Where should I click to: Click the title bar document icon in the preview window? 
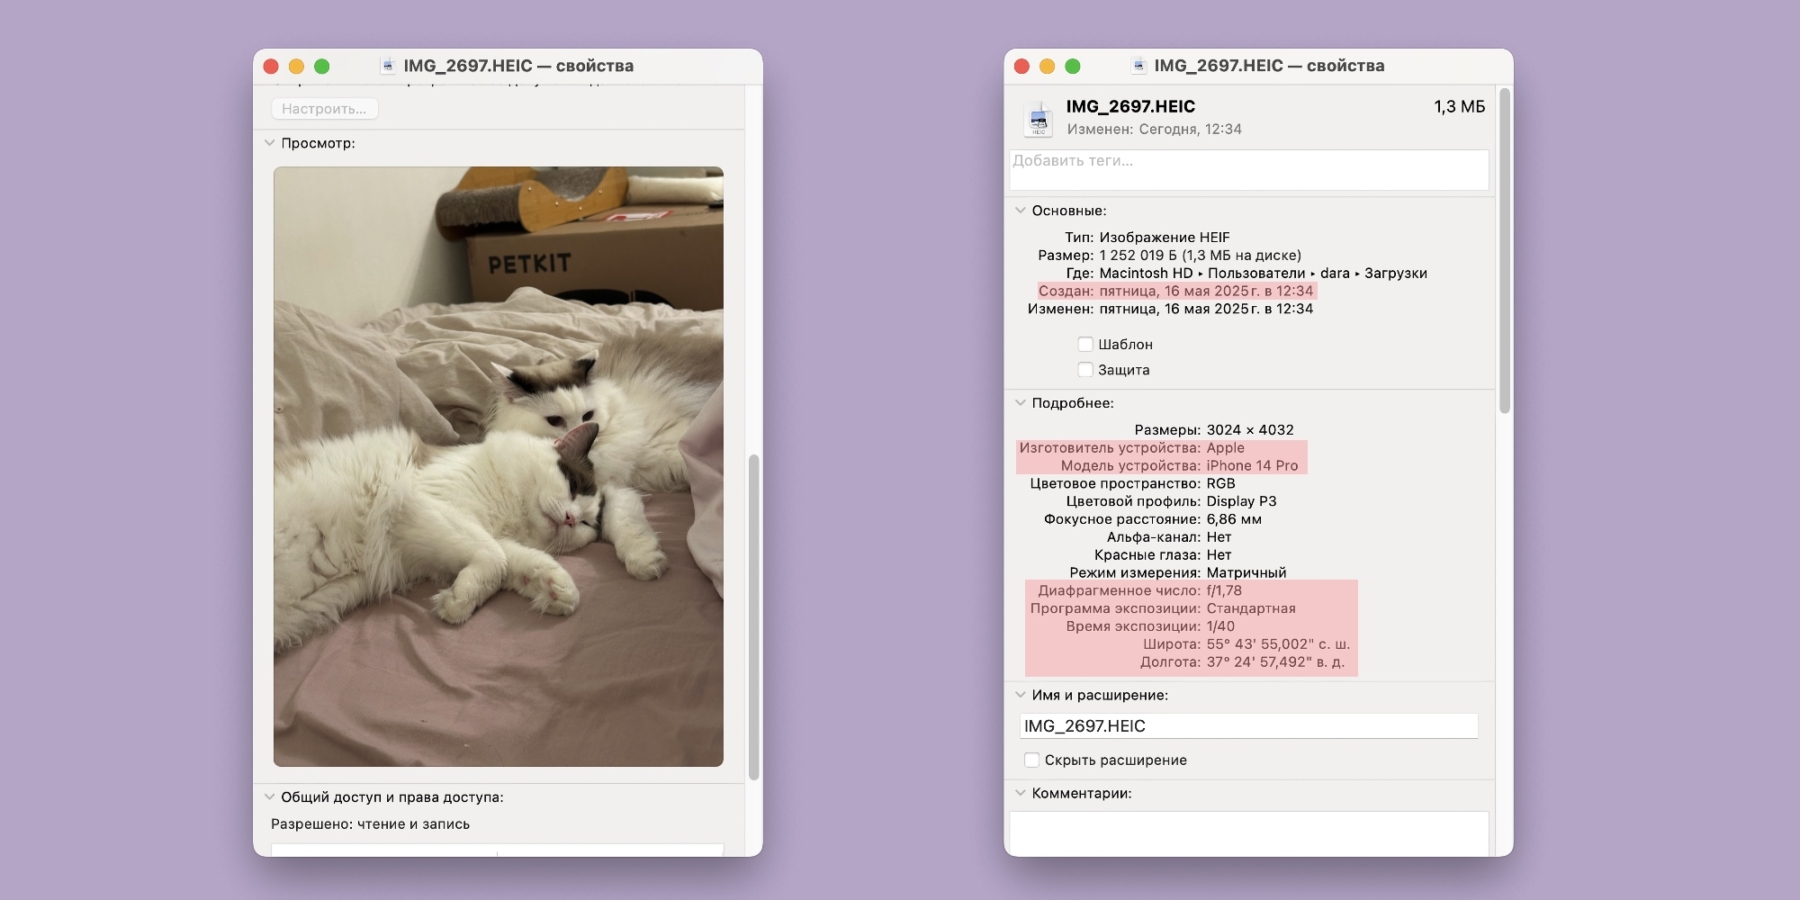tap(387, 66)
